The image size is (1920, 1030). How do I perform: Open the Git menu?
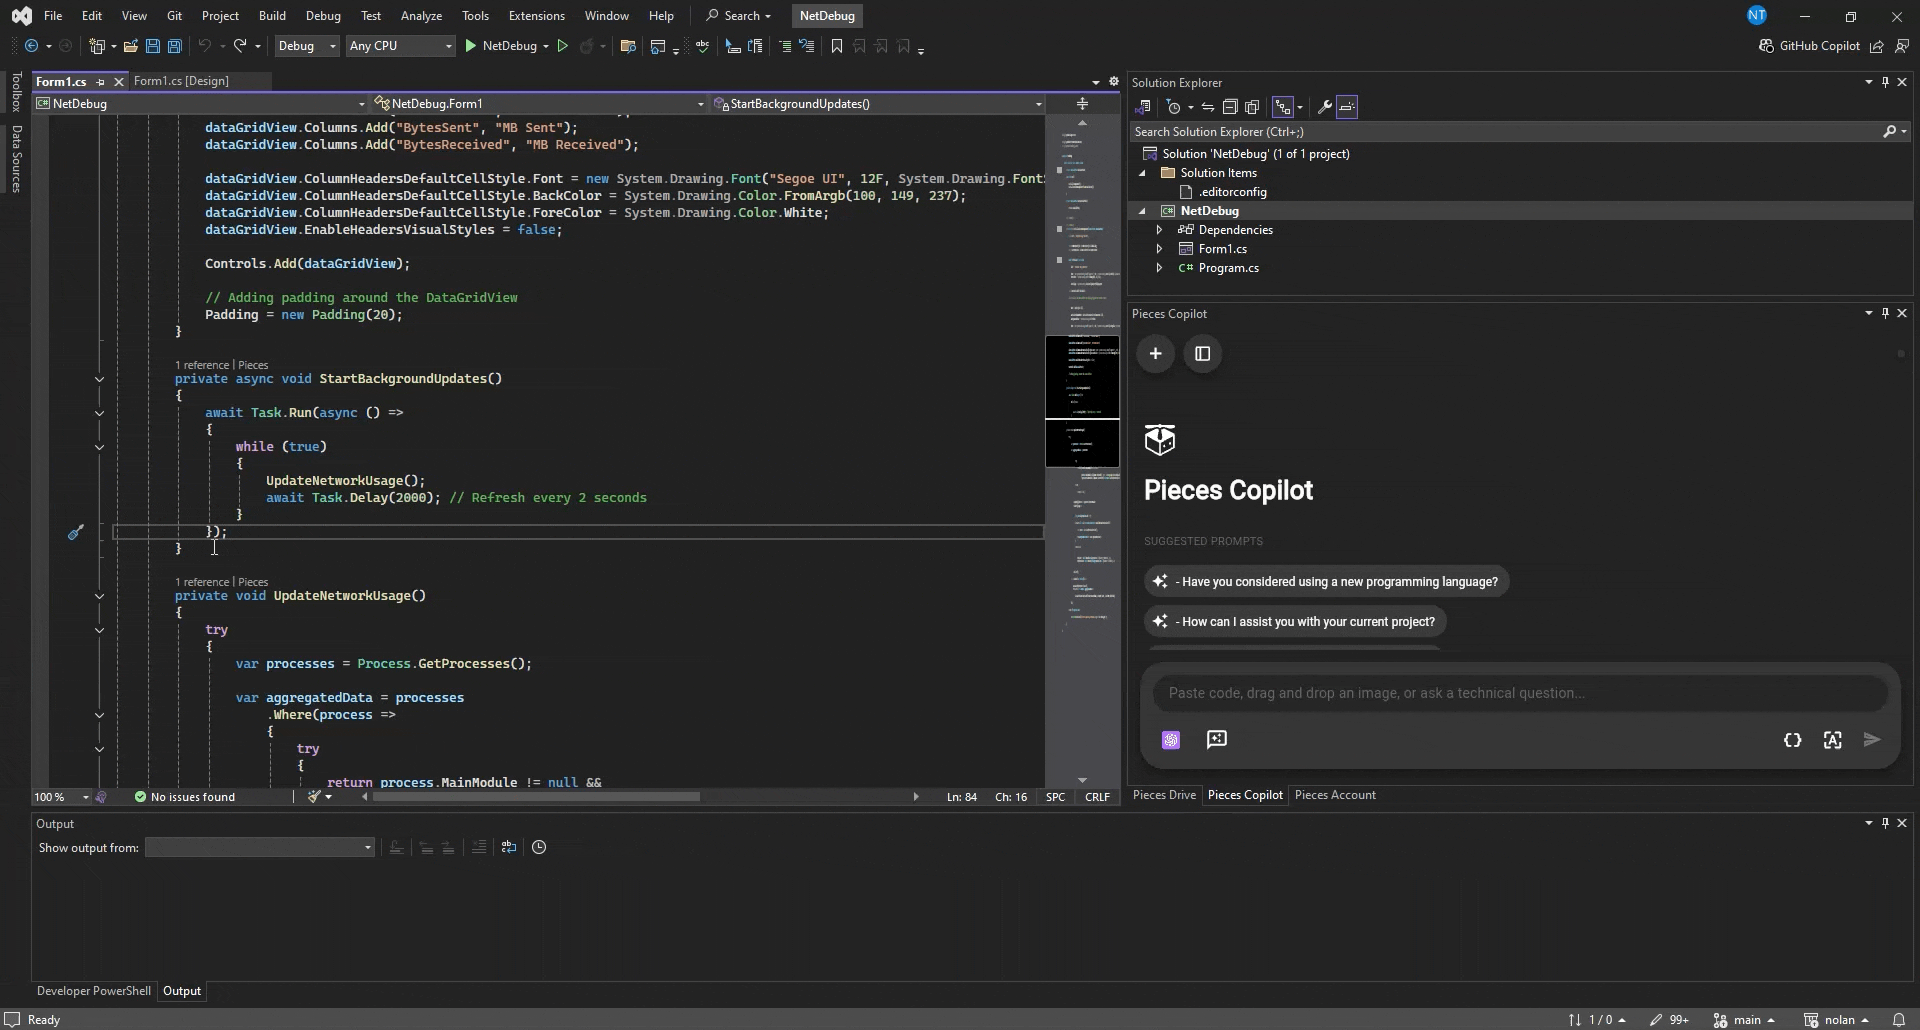(x=174, y=16)
